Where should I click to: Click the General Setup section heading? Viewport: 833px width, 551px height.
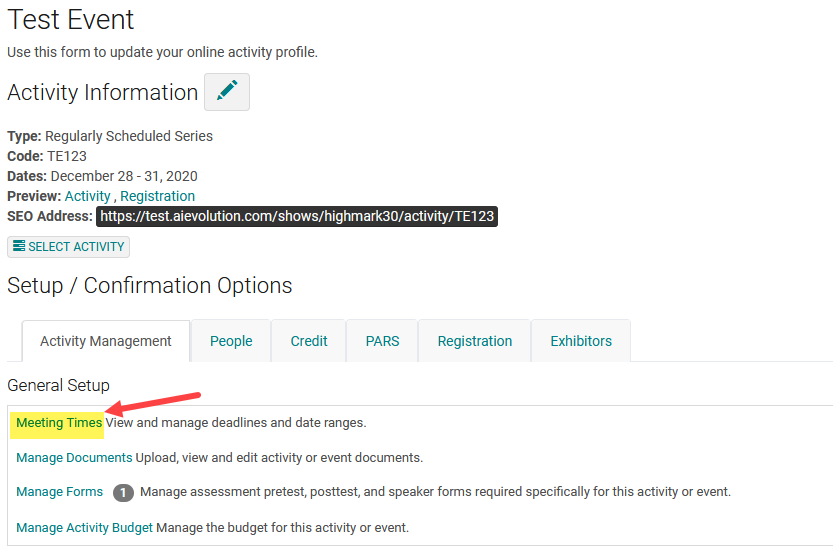coord(58,385)
